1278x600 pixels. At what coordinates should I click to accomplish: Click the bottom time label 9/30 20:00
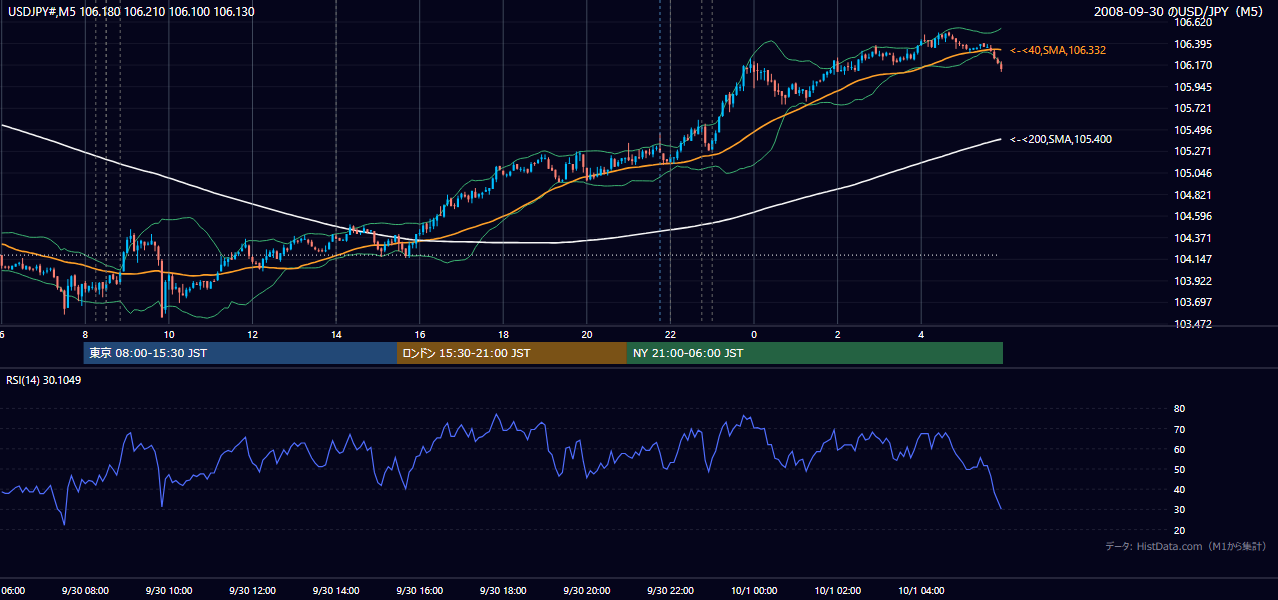(x=587, y=591)
